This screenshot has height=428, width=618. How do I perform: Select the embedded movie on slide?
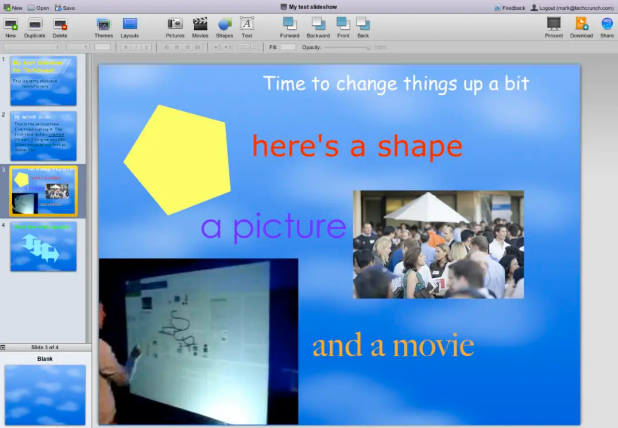click(198, 341)
